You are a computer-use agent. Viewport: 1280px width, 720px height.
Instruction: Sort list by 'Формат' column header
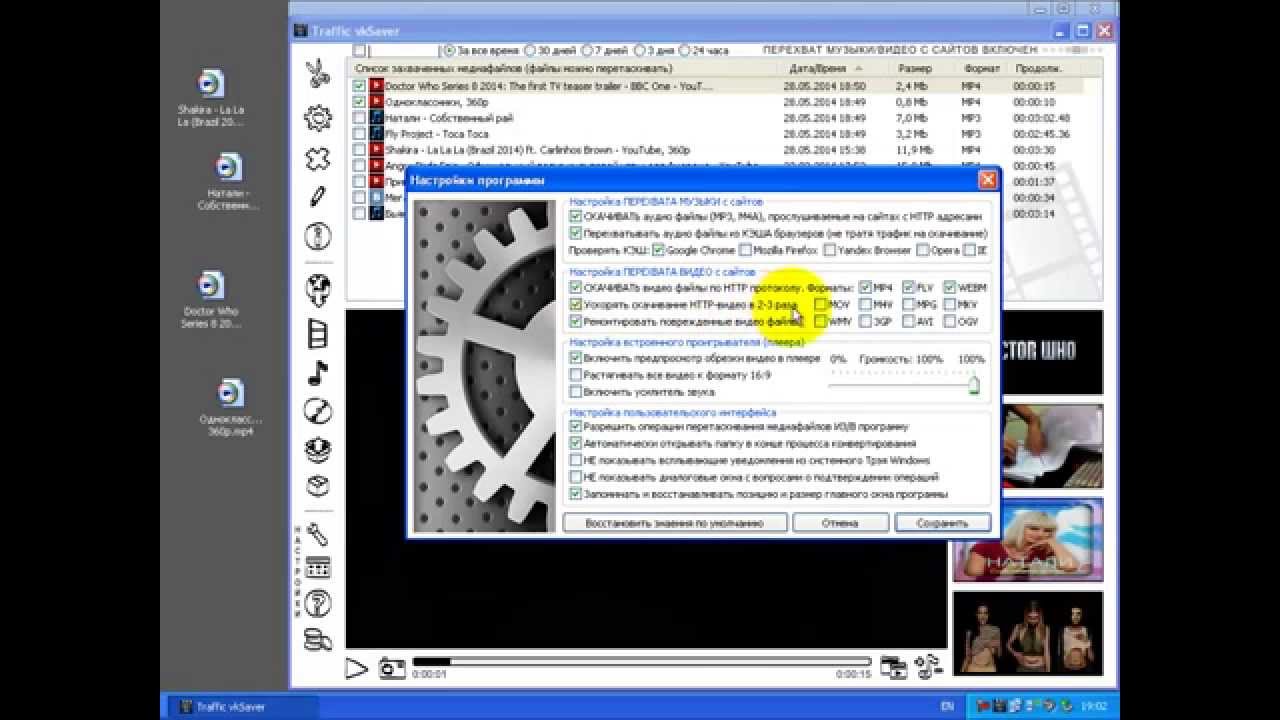click(981, 68)
